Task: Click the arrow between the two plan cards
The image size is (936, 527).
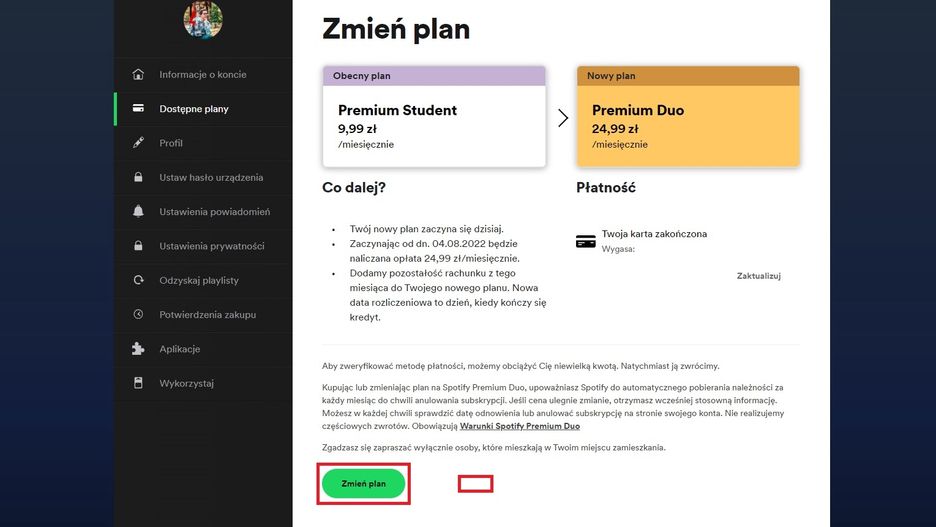Action: pyautogui.click(x=563, y=118)
